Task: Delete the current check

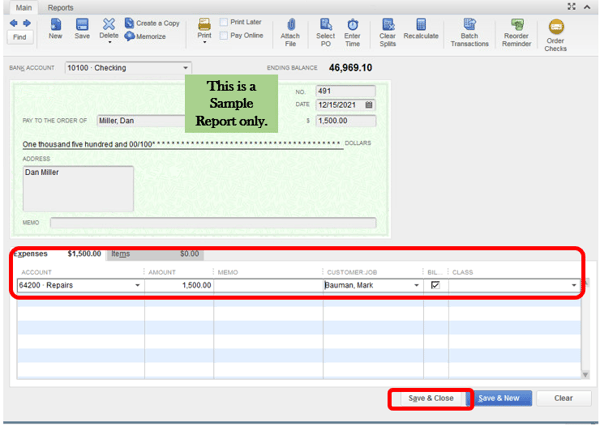Action: 109,28
